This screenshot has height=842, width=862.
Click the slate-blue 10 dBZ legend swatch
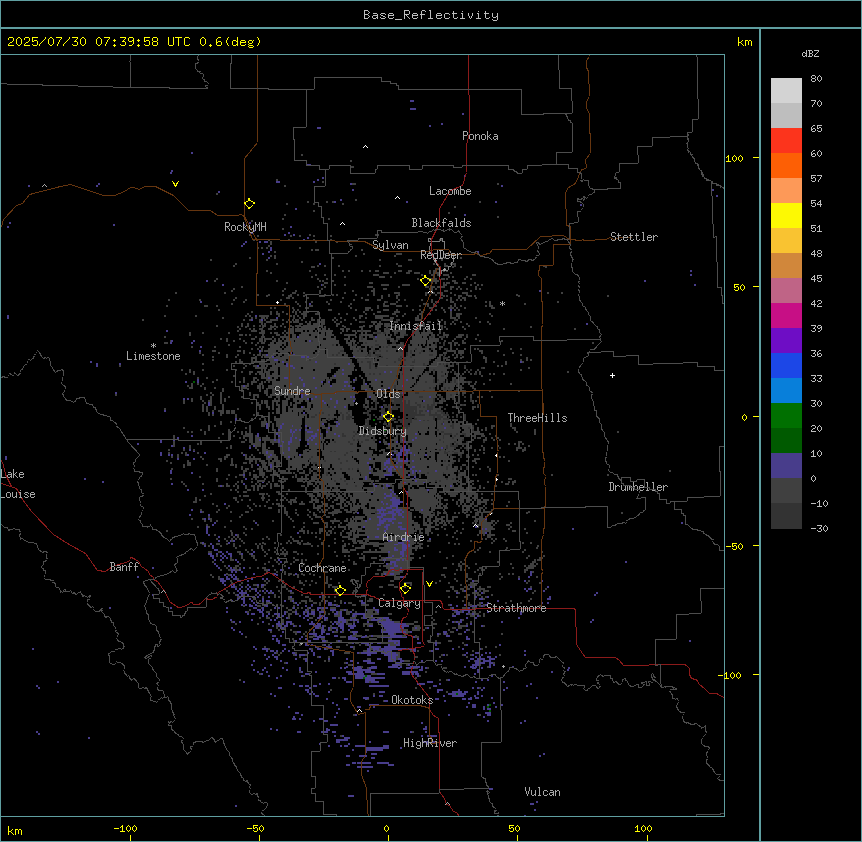click(x=786, y=466)
